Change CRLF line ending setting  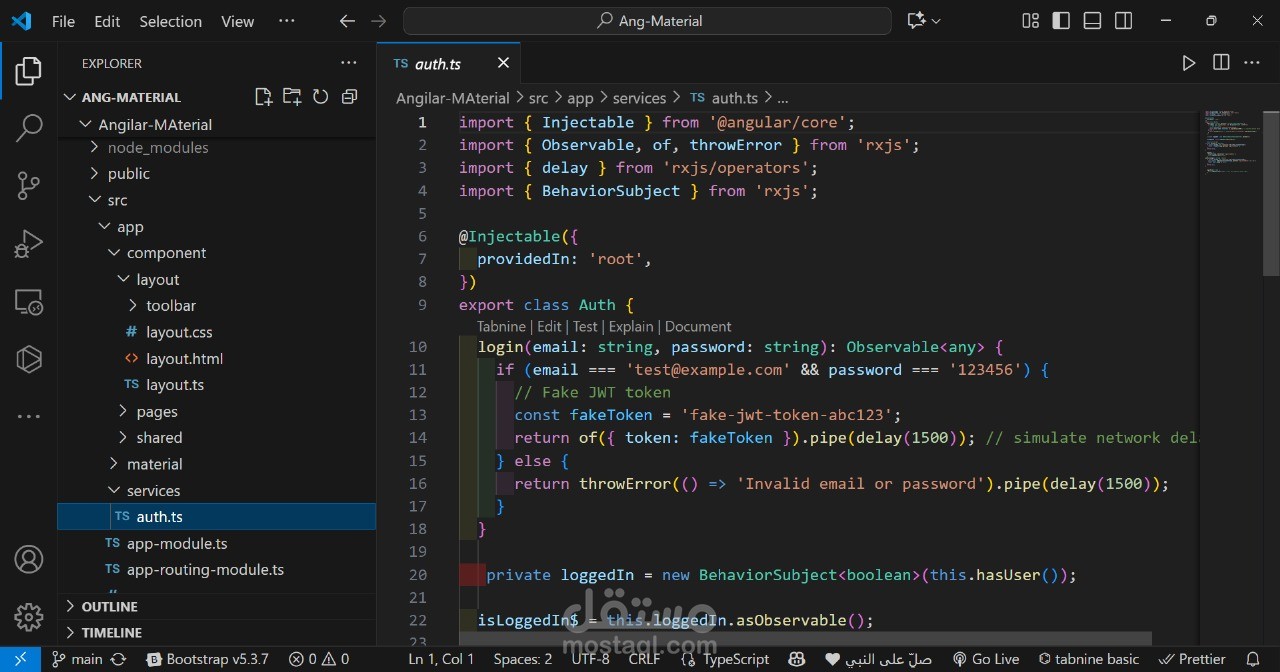[645, 659]
